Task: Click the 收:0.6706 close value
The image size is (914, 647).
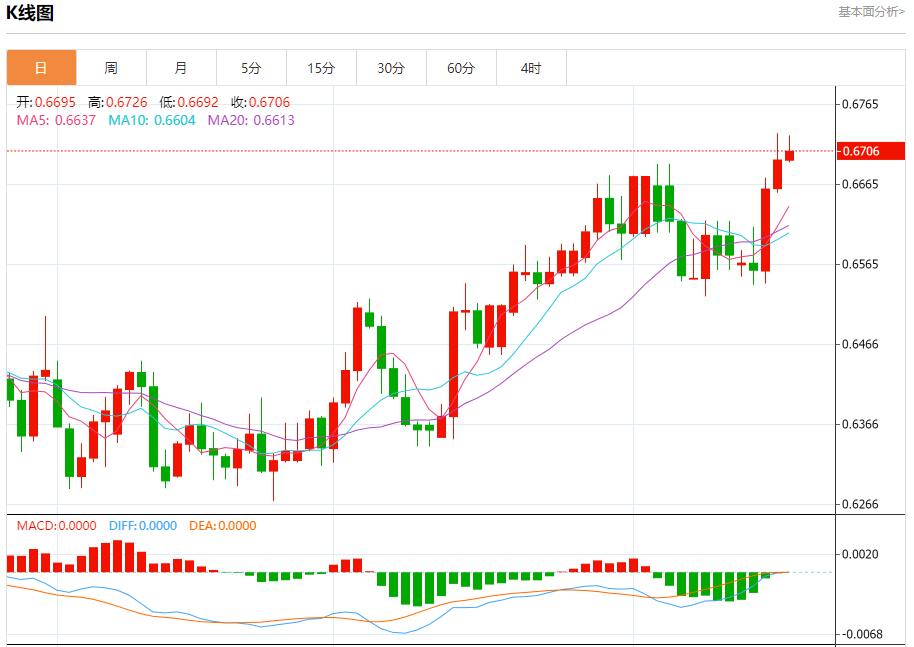Action: click(261, 102)
